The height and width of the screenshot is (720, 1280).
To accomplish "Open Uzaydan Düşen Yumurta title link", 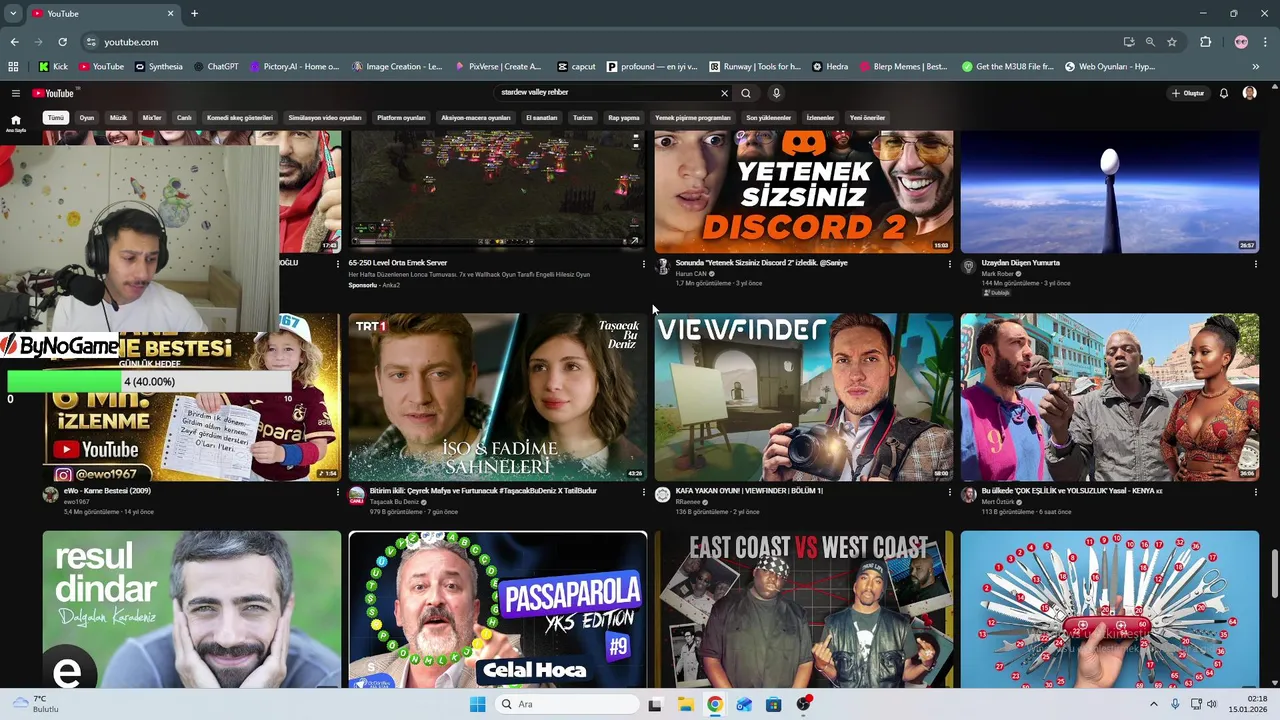I will 1020,263.
